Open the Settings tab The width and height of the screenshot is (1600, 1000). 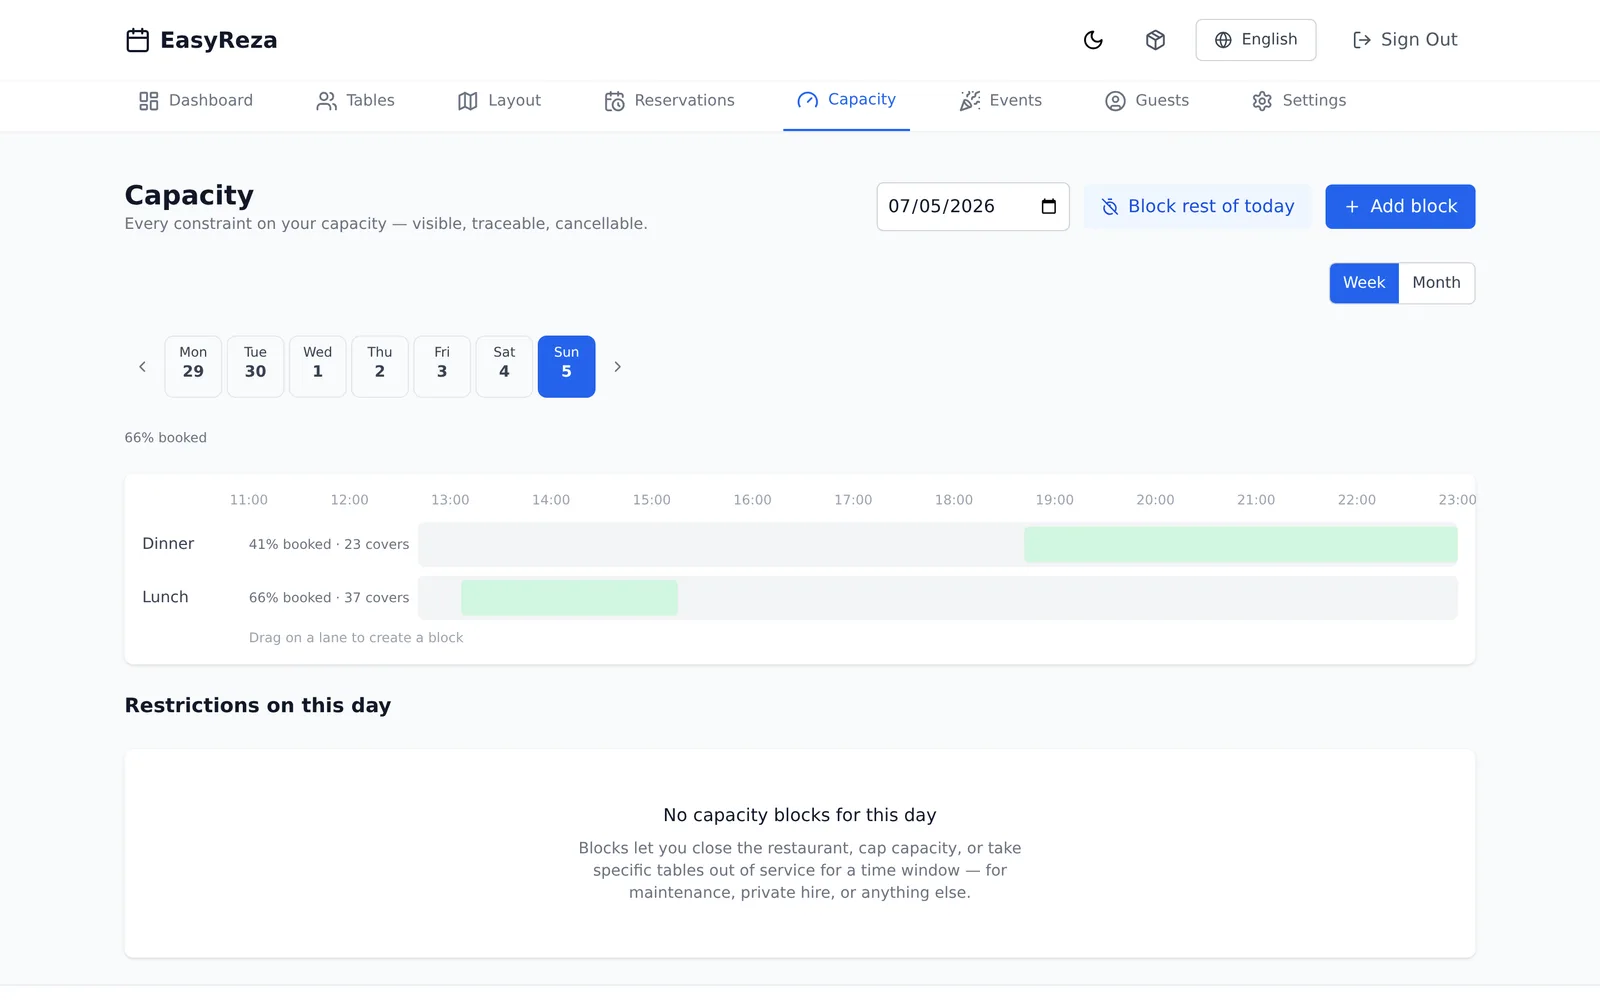pyautogui.click(x=1299, y=101)
